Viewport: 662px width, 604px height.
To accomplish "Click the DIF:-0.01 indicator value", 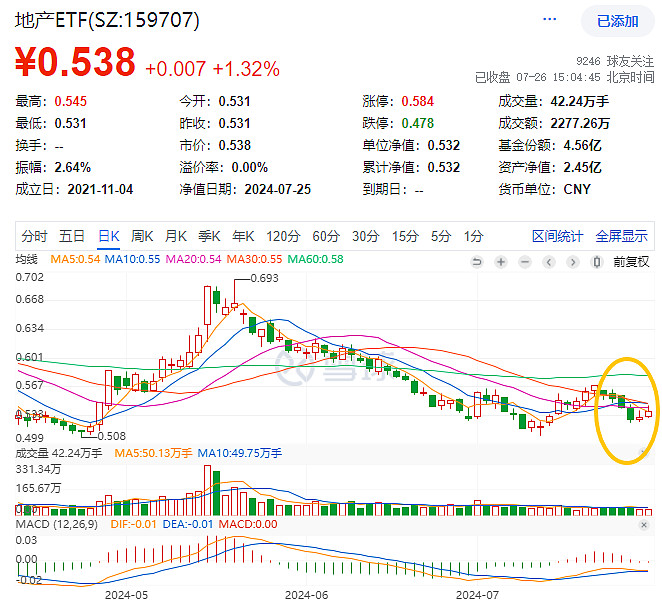I will (133, 525).
